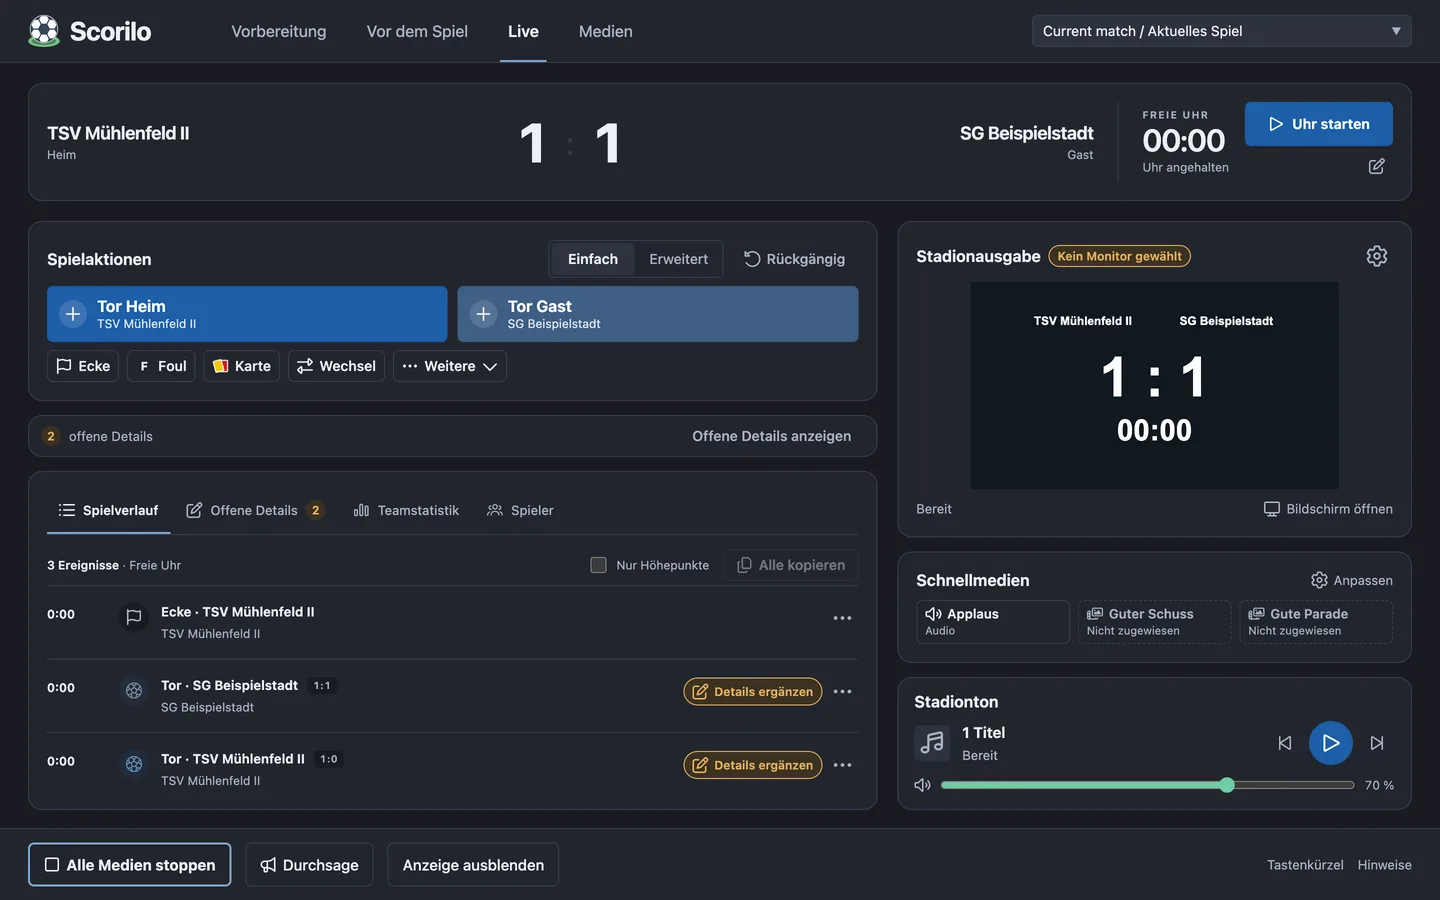Go to Vorbereitung tab

(x=279, y=31)
